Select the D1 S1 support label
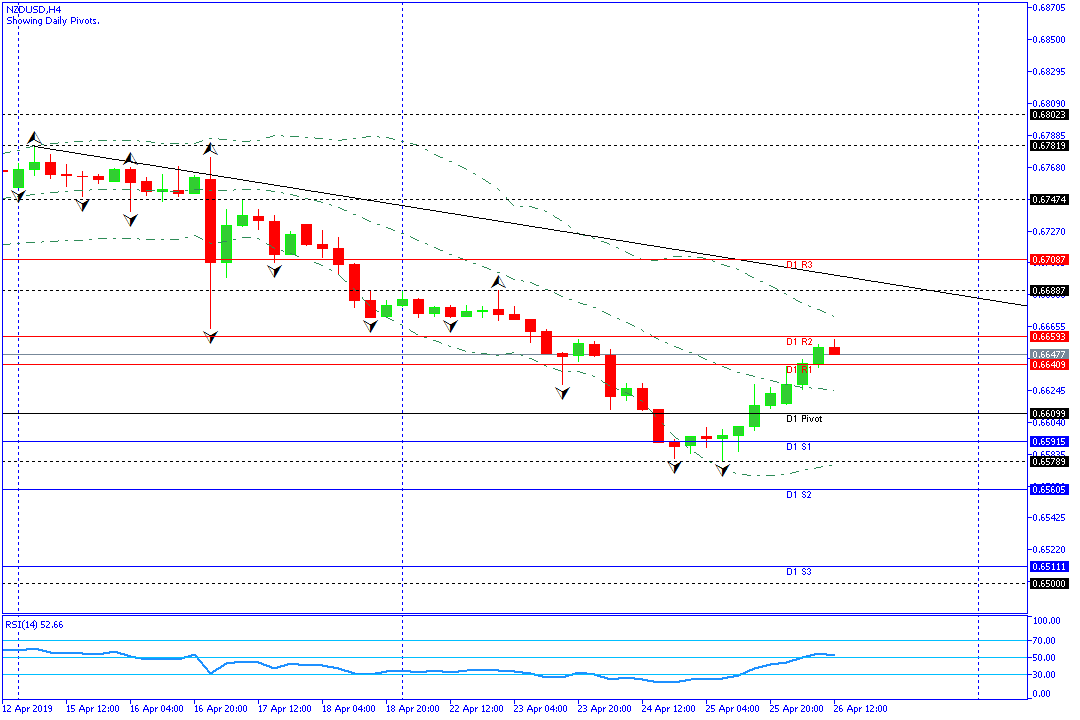Image resolution: width=1080 pixels, height=720 pixels. pyautogui.click(x=799, y=446)
